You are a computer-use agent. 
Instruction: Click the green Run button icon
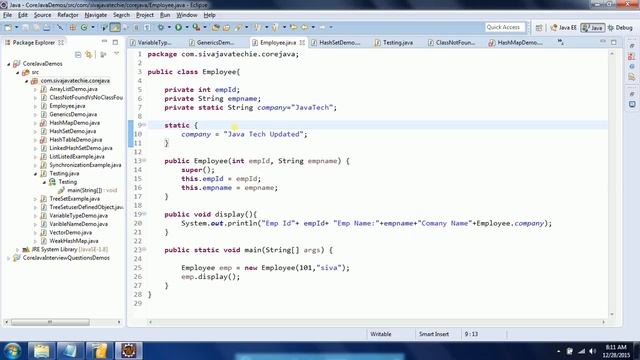pos(178,27)
